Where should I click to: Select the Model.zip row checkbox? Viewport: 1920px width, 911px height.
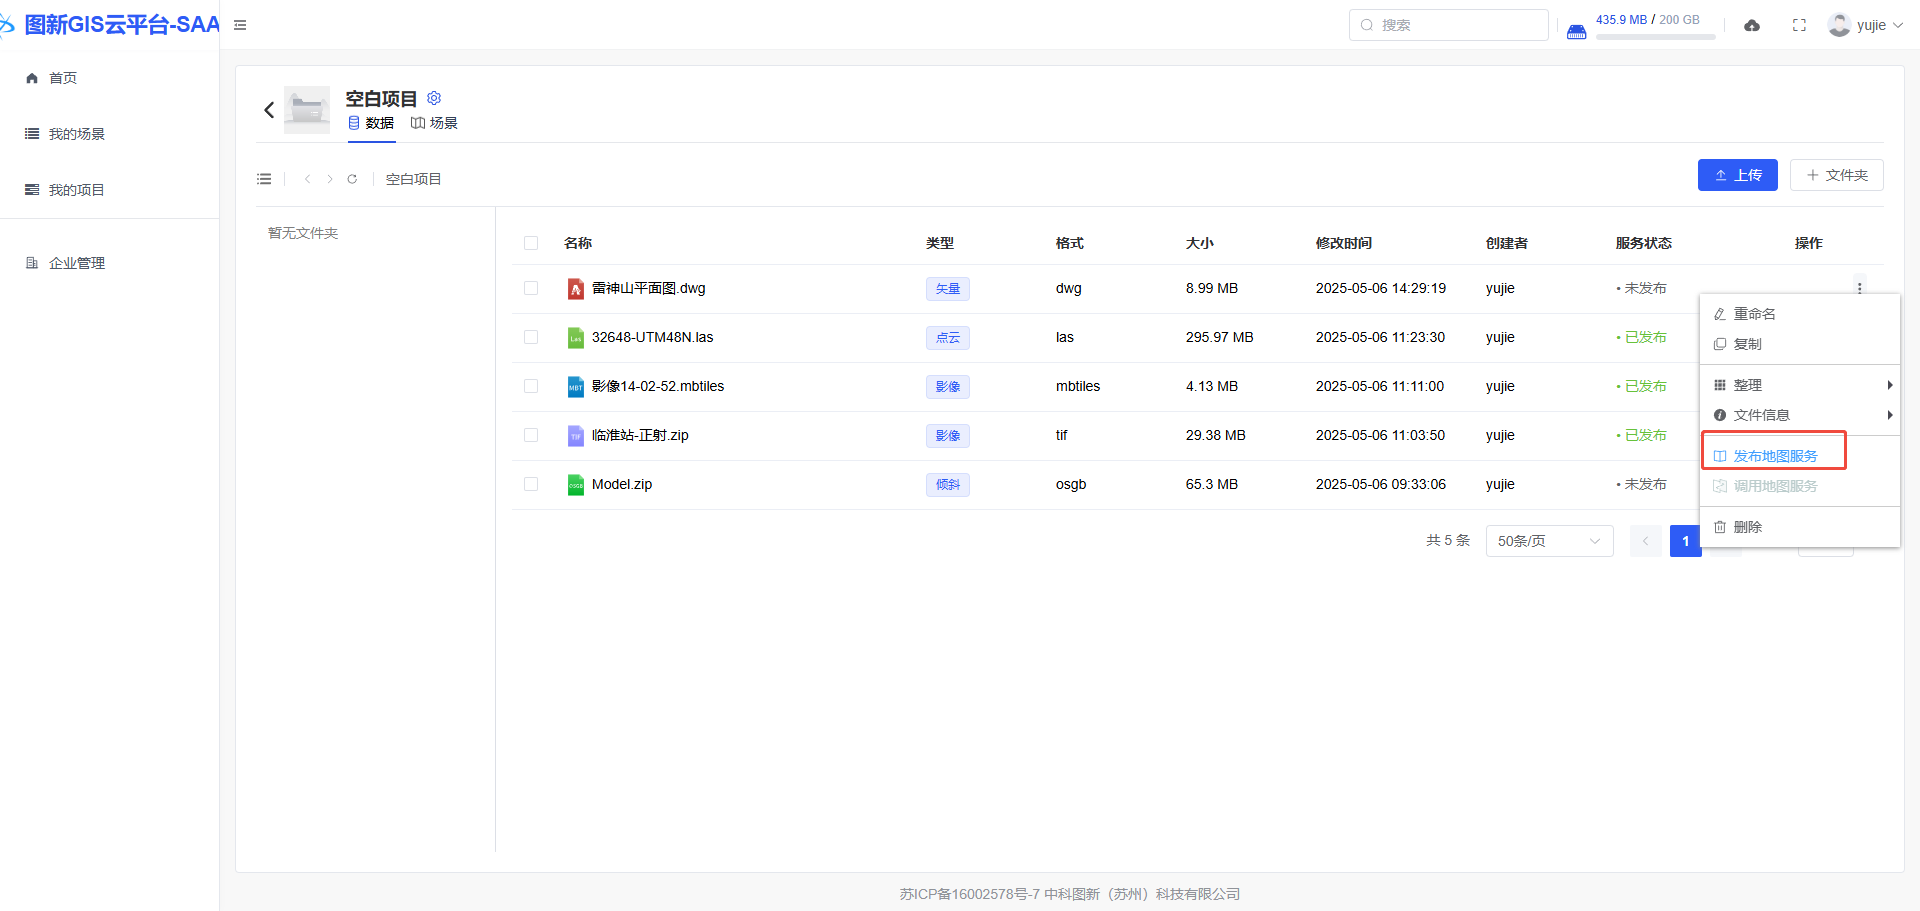531,484
